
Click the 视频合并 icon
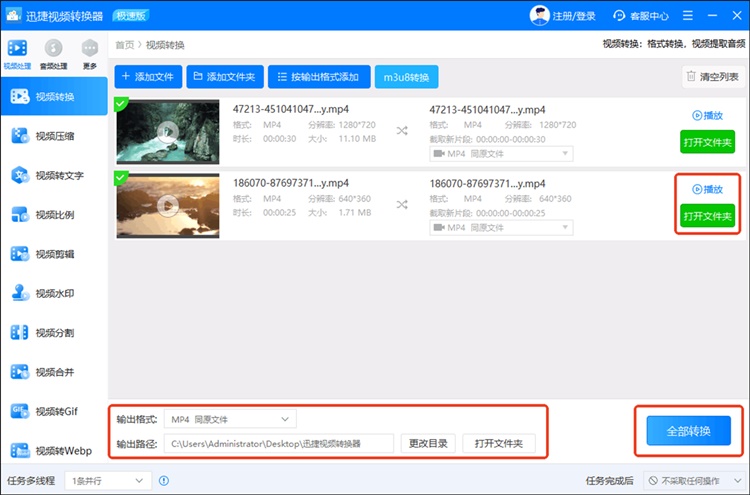[20, 372]
